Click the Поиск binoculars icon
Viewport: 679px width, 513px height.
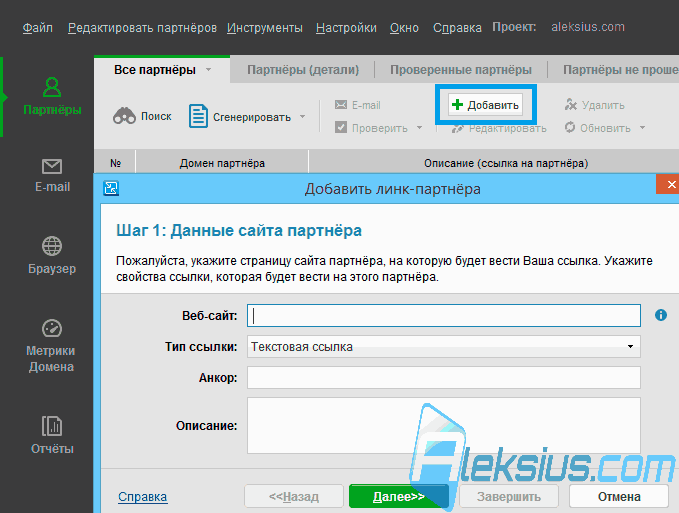124,116
